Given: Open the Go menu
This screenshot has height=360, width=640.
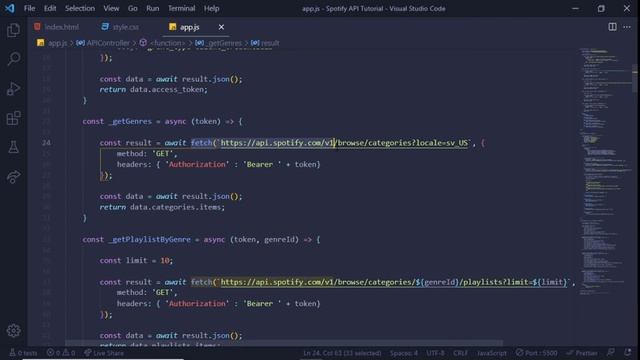Looking at the screenshot, I should [x=133, y=8].
